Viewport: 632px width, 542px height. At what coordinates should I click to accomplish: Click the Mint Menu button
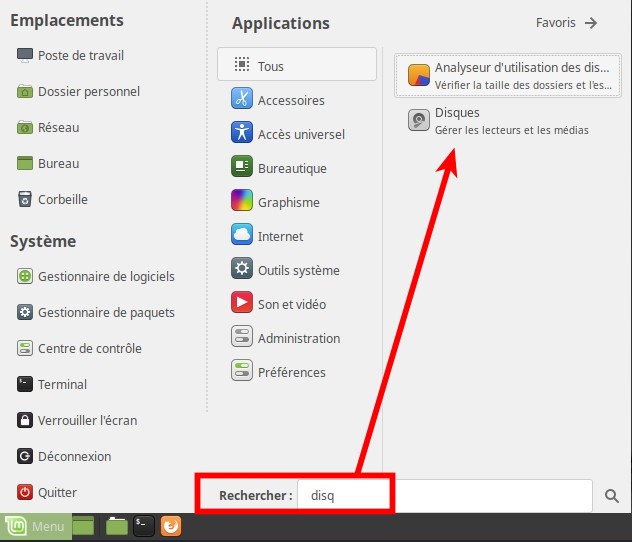pos(35,526)
